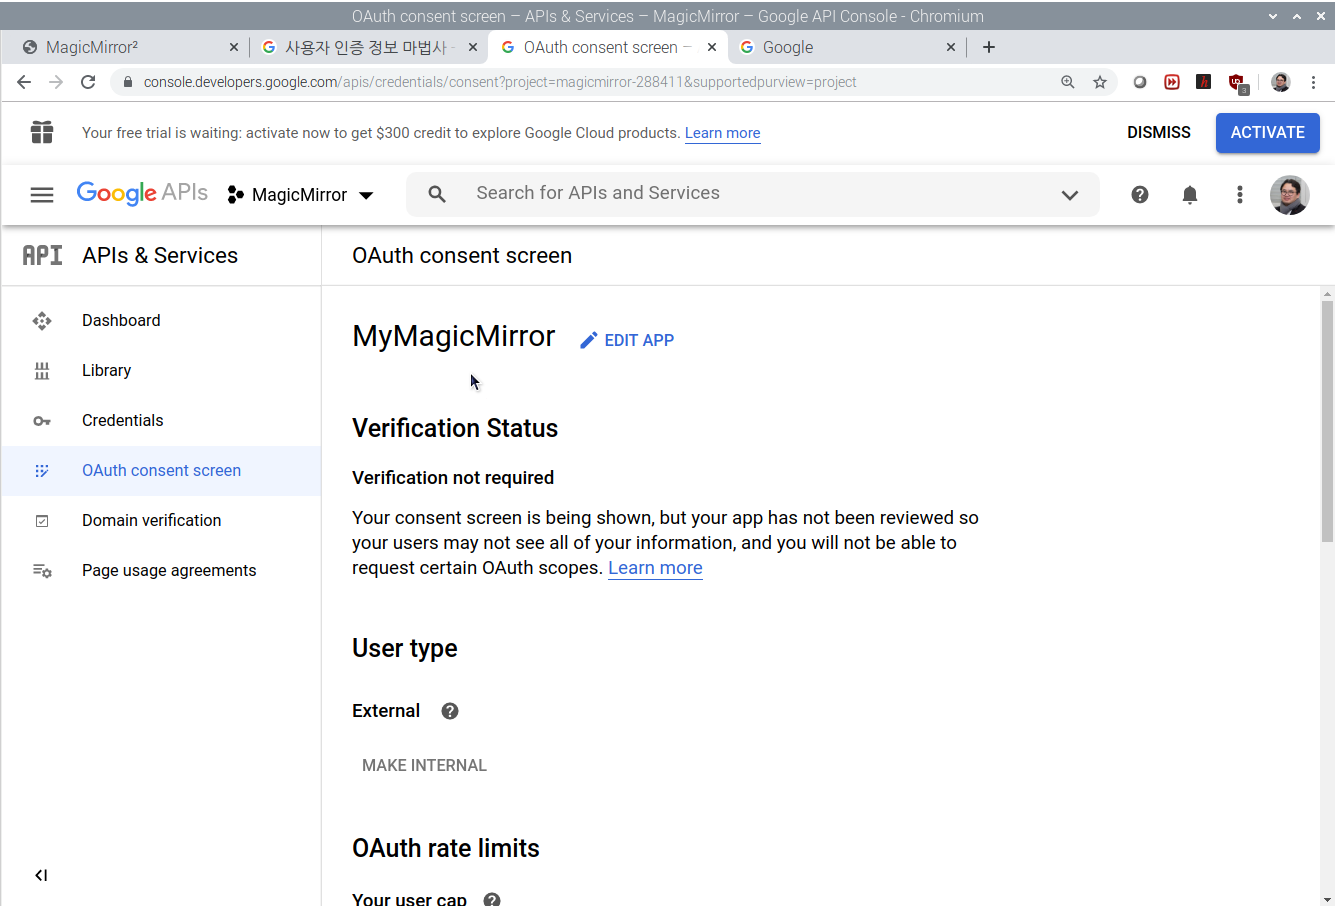
Task: Open the console more options menu
Action: point(1240,195)
